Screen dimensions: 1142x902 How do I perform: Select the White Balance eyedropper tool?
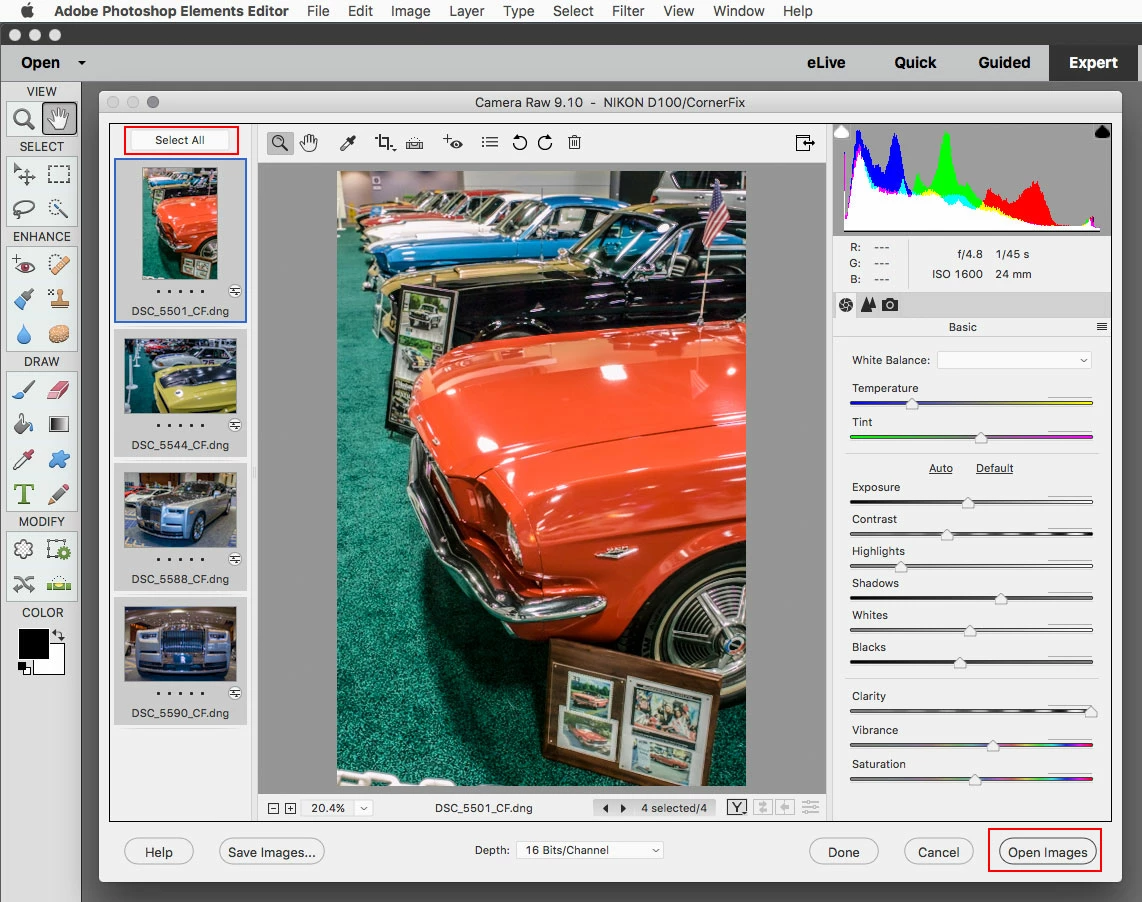[x=348, y=143]
